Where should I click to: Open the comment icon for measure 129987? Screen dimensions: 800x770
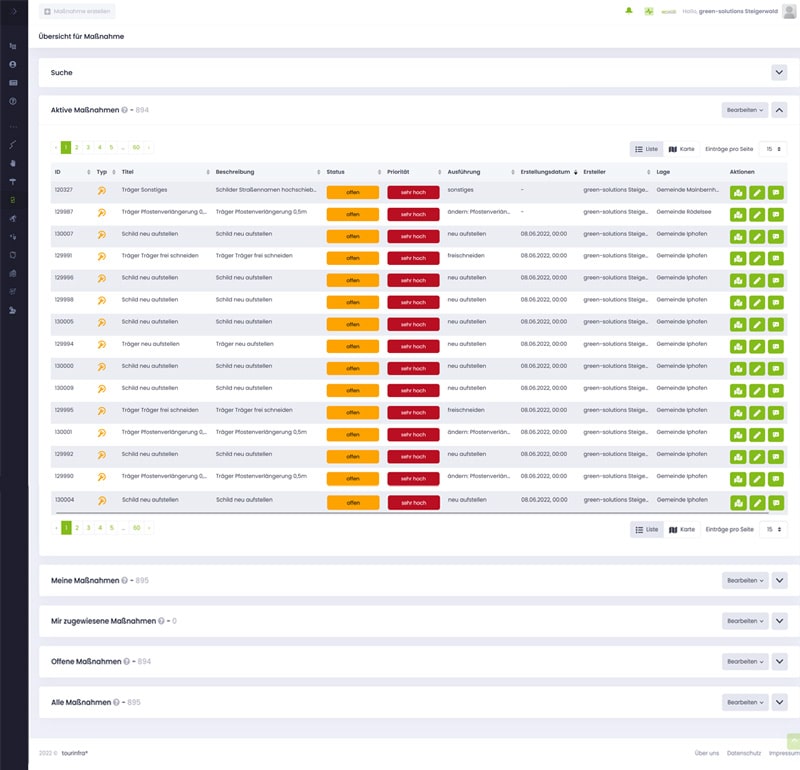pyautogui.click(x=775, y=215)
